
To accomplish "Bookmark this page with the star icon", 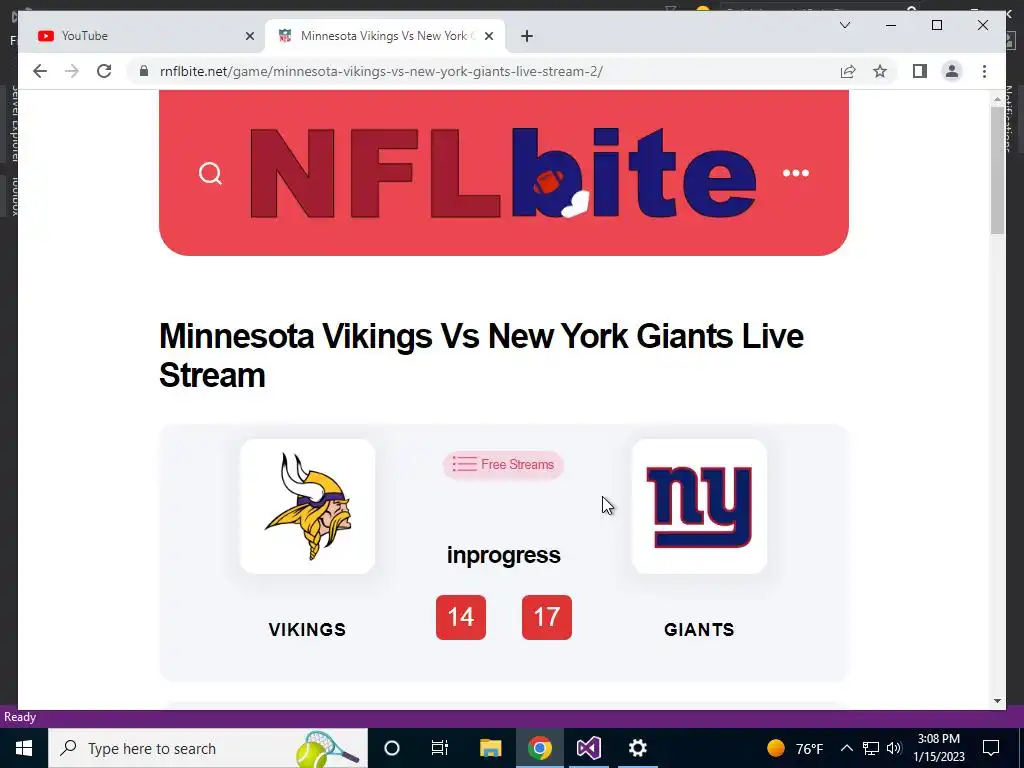I will (x=880, y=71).
